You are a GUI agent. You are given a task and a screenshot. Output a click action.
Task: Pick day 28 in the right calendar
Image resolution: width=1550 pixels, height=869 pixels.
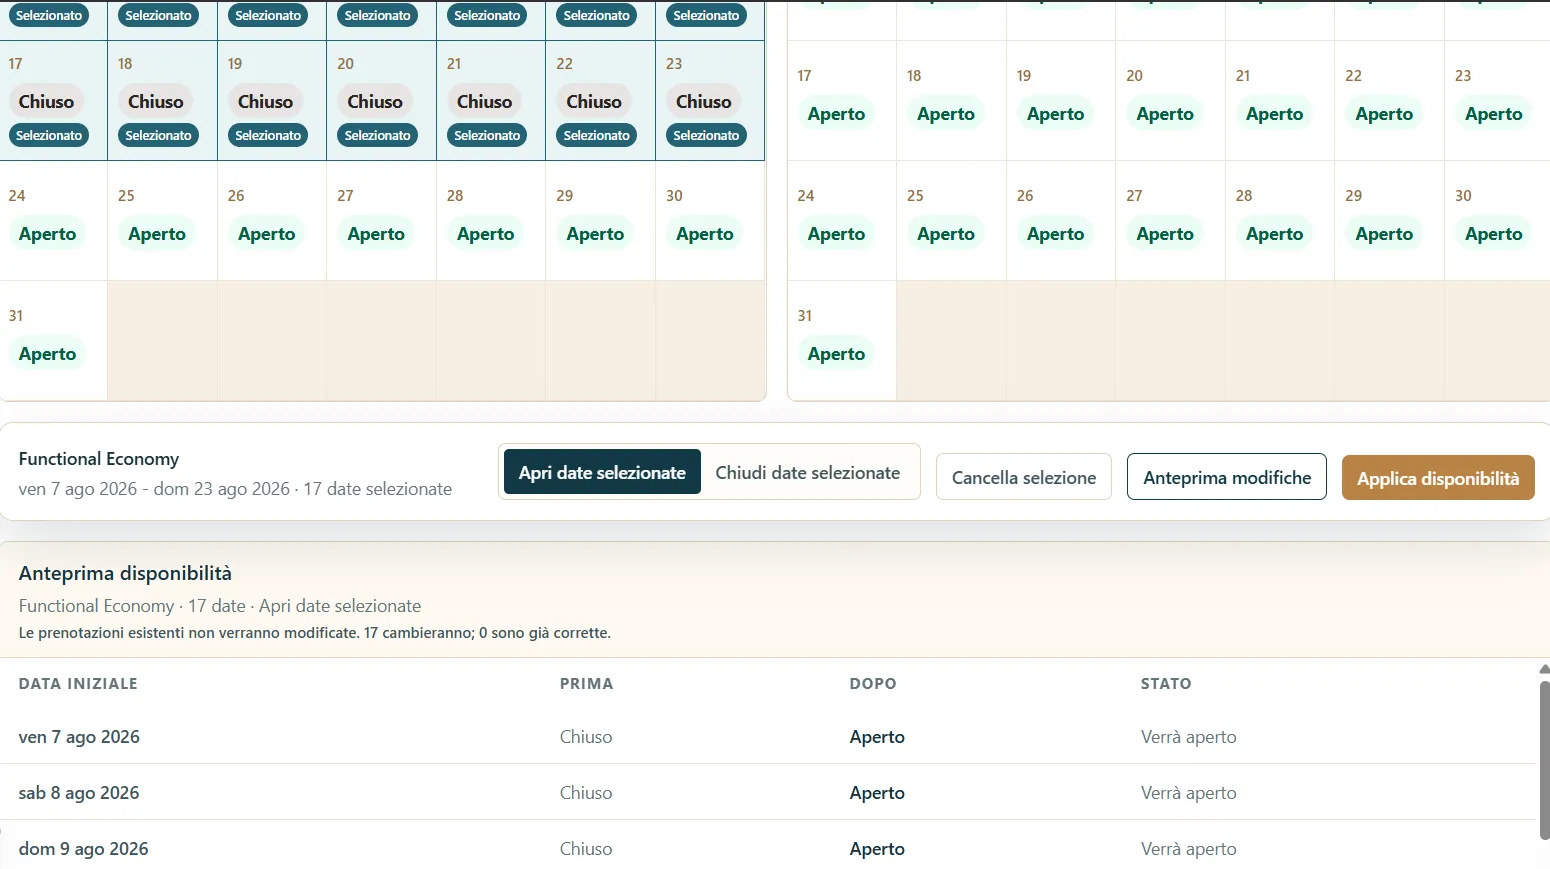pos(1280,221)
